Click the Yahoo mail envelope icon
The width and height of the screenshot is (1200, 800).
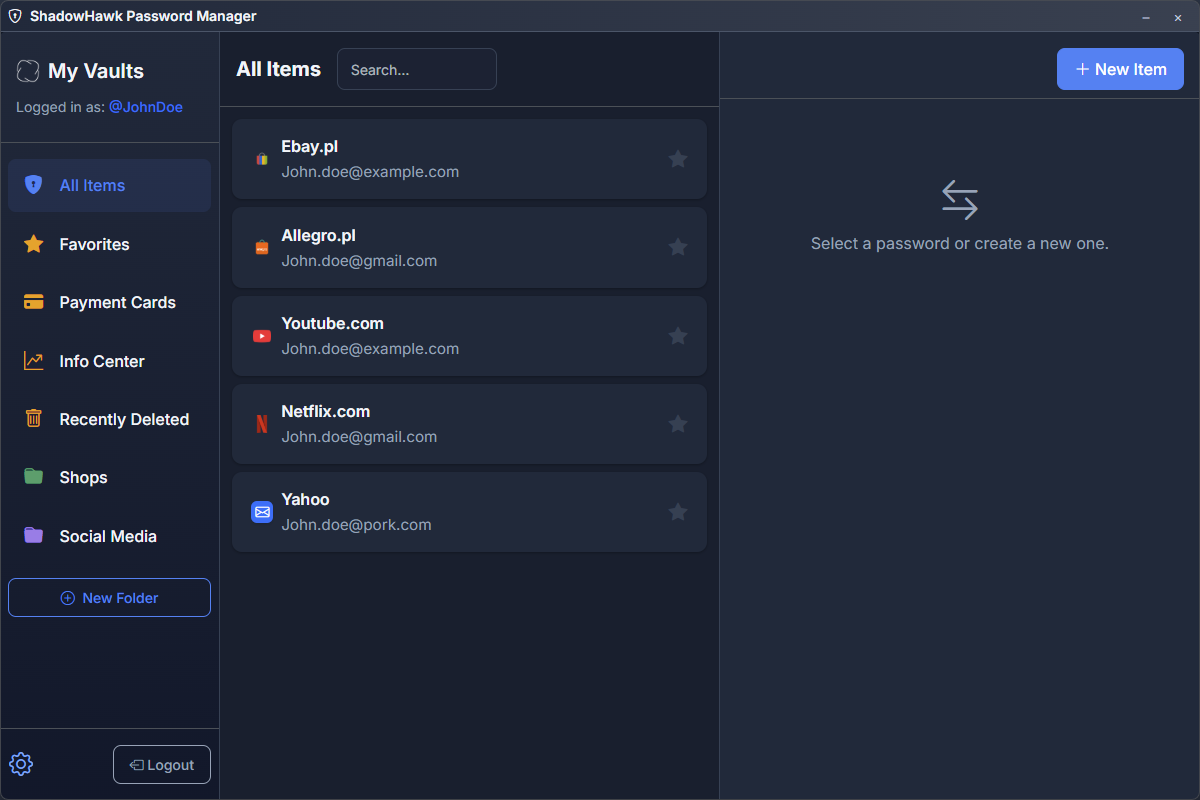point(261,512)
